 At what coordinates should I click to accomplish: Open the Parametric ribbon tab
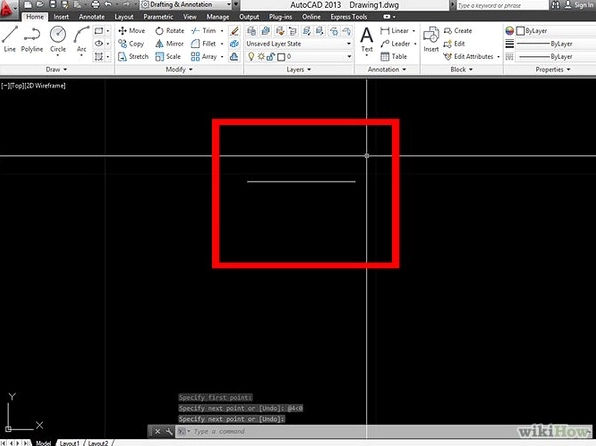point(158,17)
